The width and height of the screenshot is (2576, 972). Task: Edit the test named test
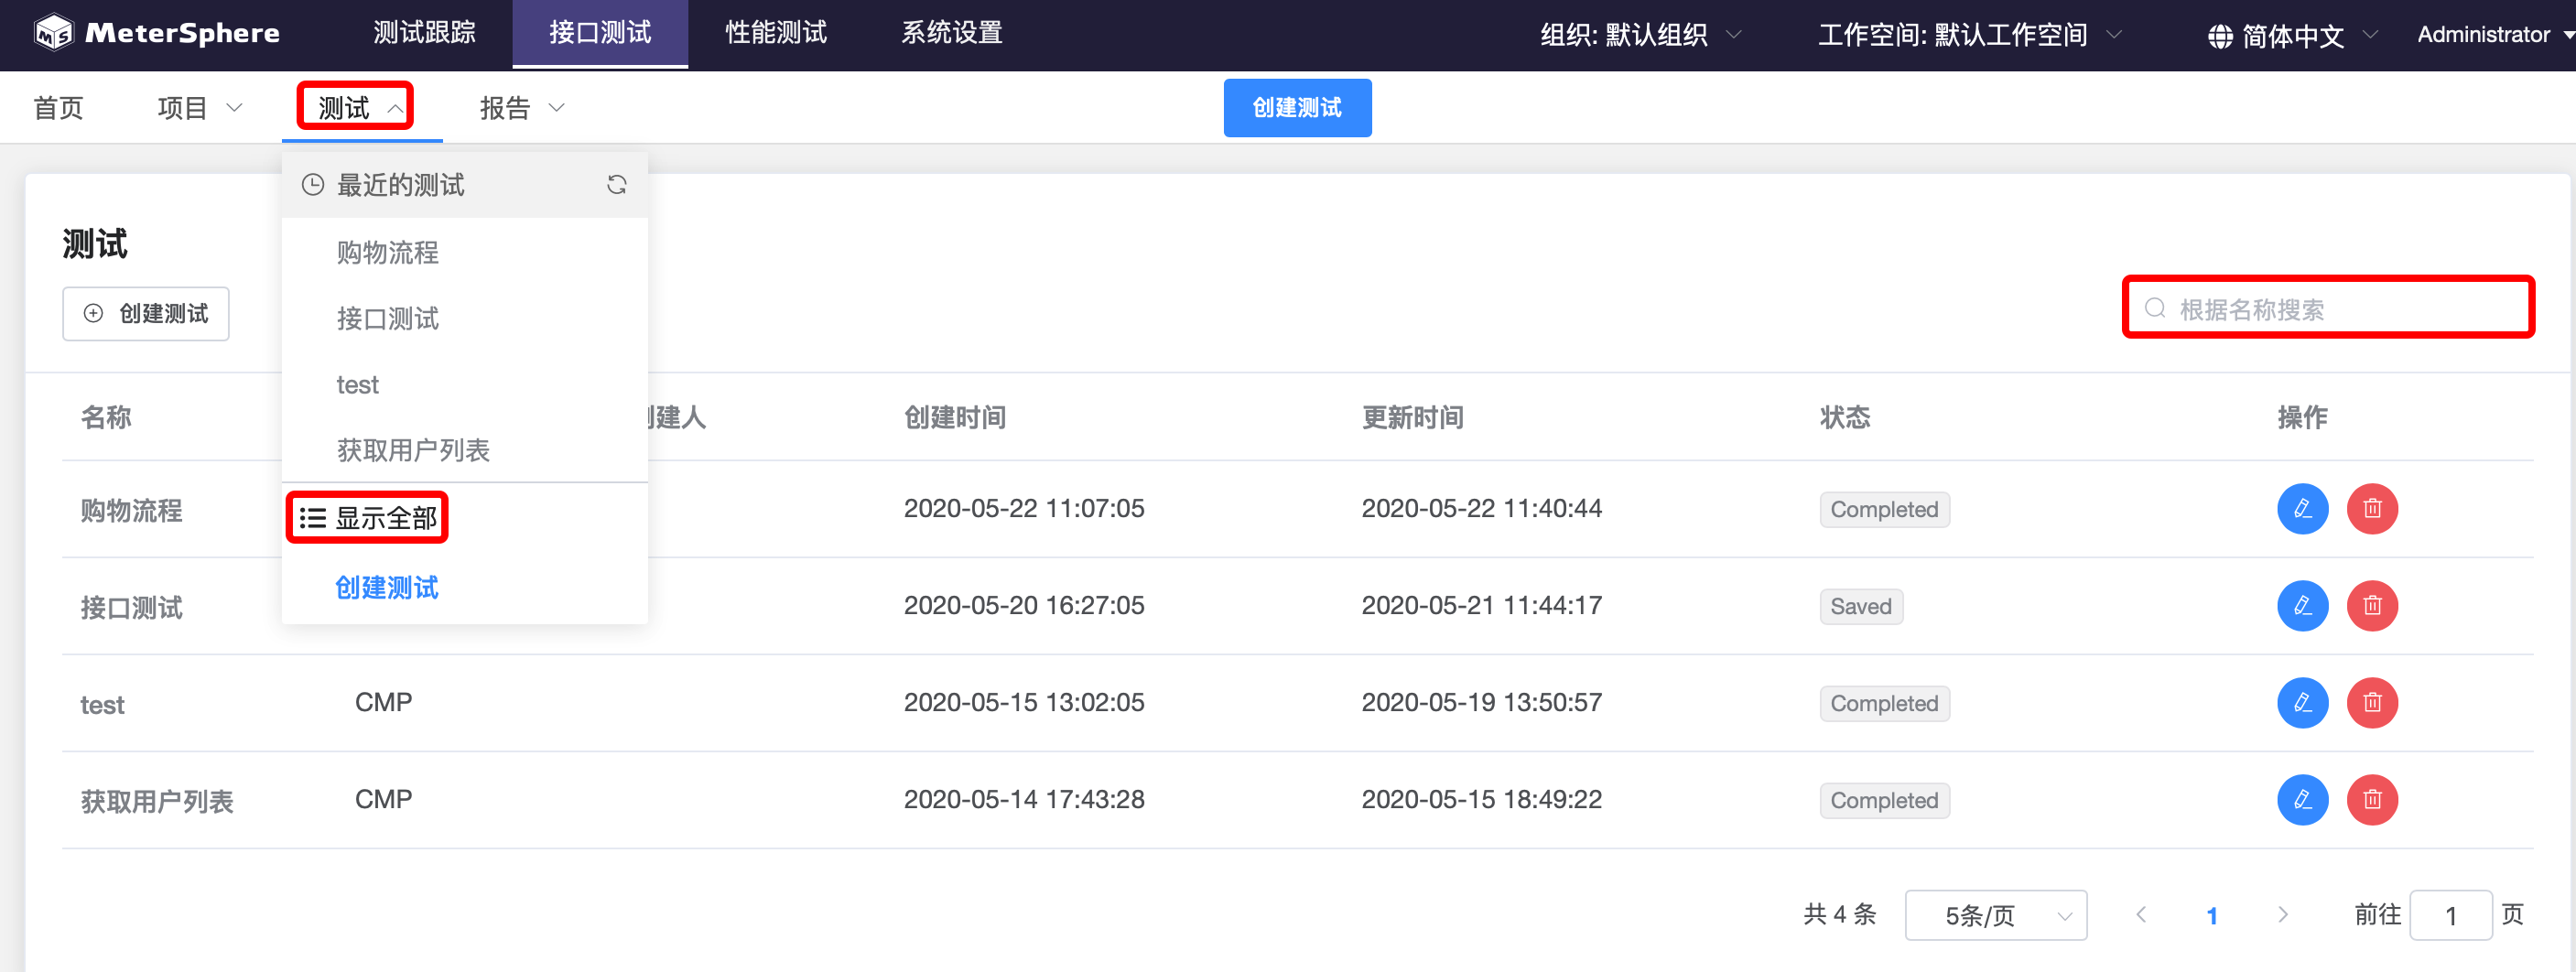pyautogui.click(x=2302, y=703)
